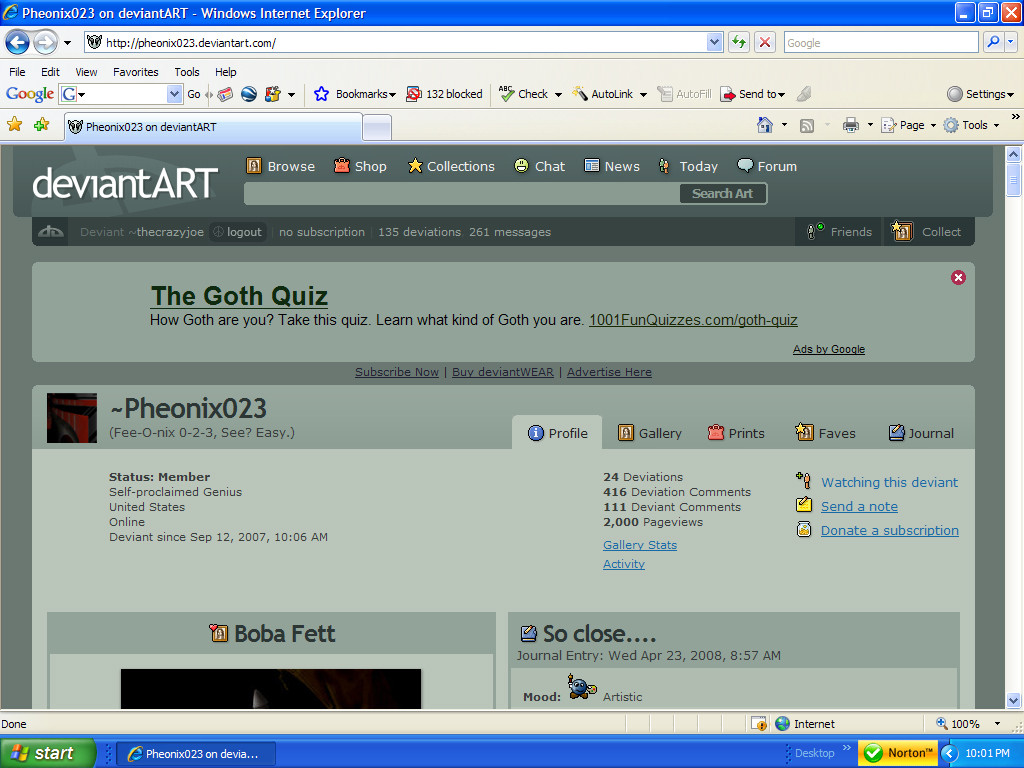
Task: Open the Windows Start menu
Action: [x=48, y=753]
